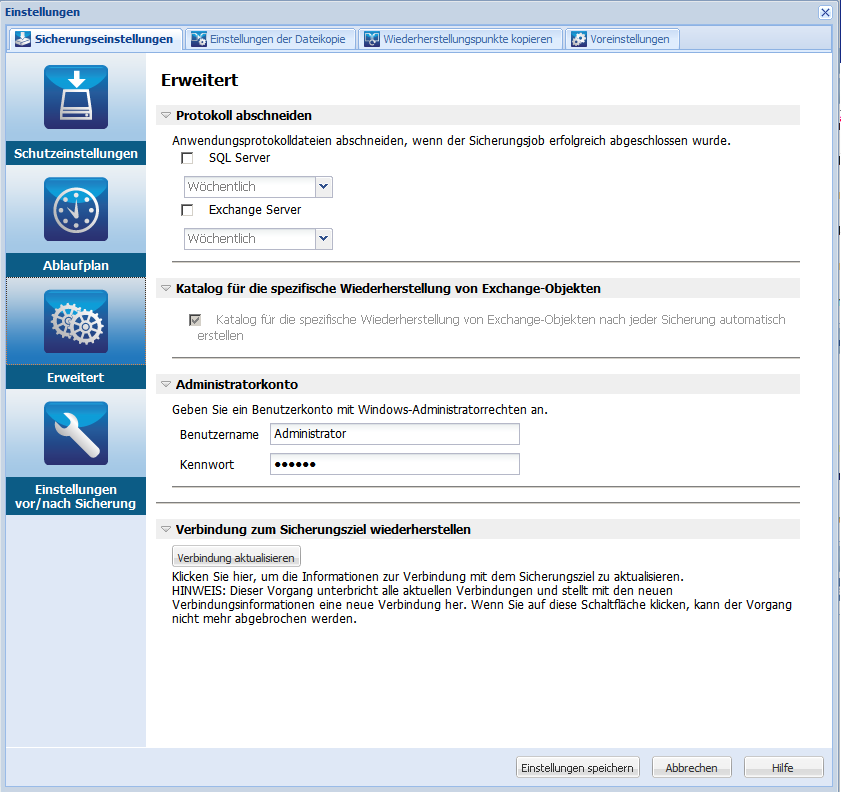The image size is (841, 792).
Task: Switch to the Voreinstellungen tab
Action: tap(622, 39)
